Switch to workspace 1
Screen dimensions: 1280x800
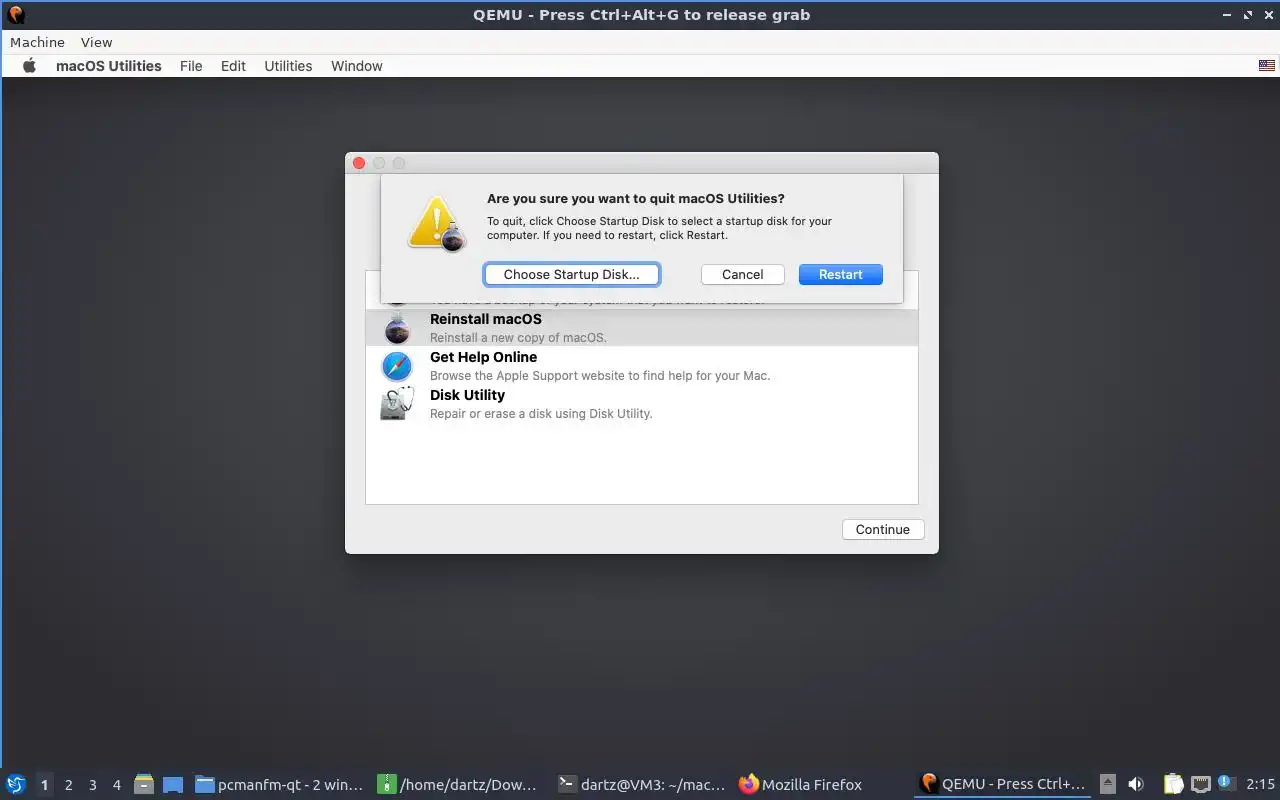44,785
